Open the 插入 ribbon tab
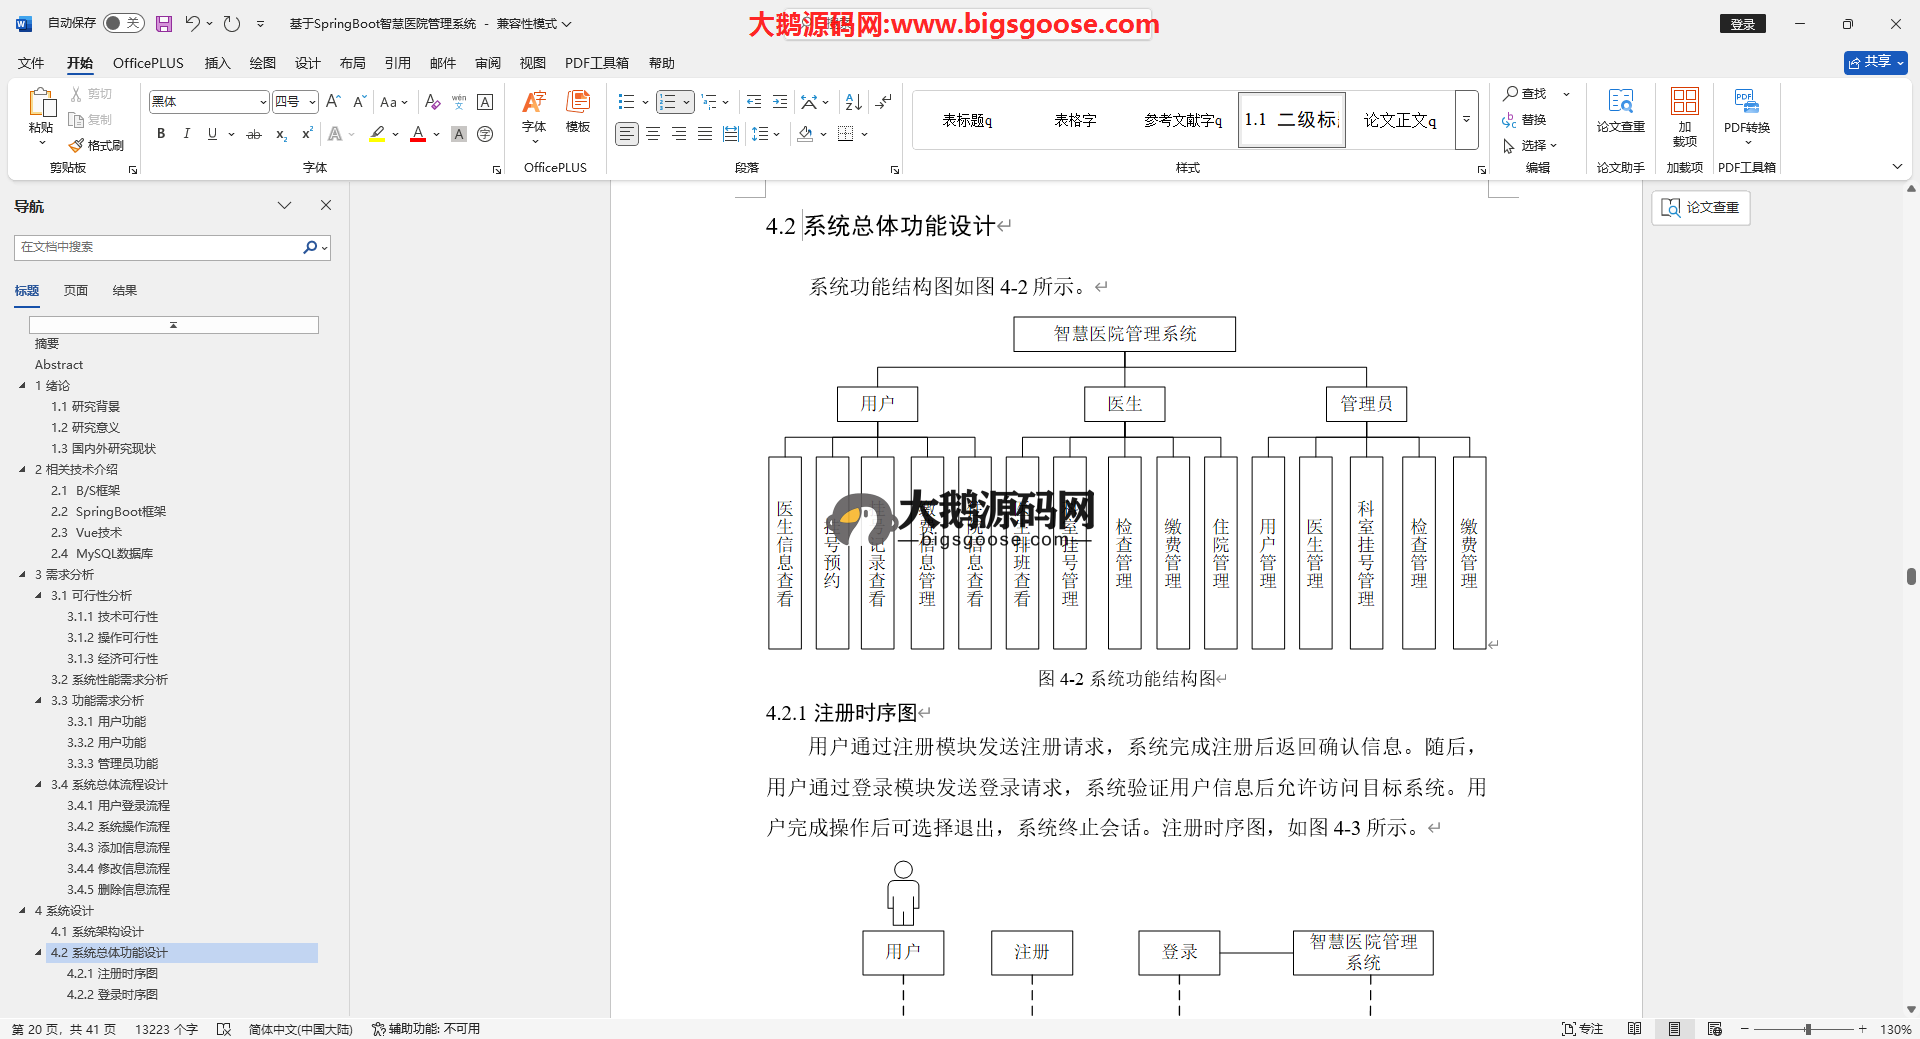Viewport: 1920px width, 1039px height. pyautogui.click(x=217, y=63)
